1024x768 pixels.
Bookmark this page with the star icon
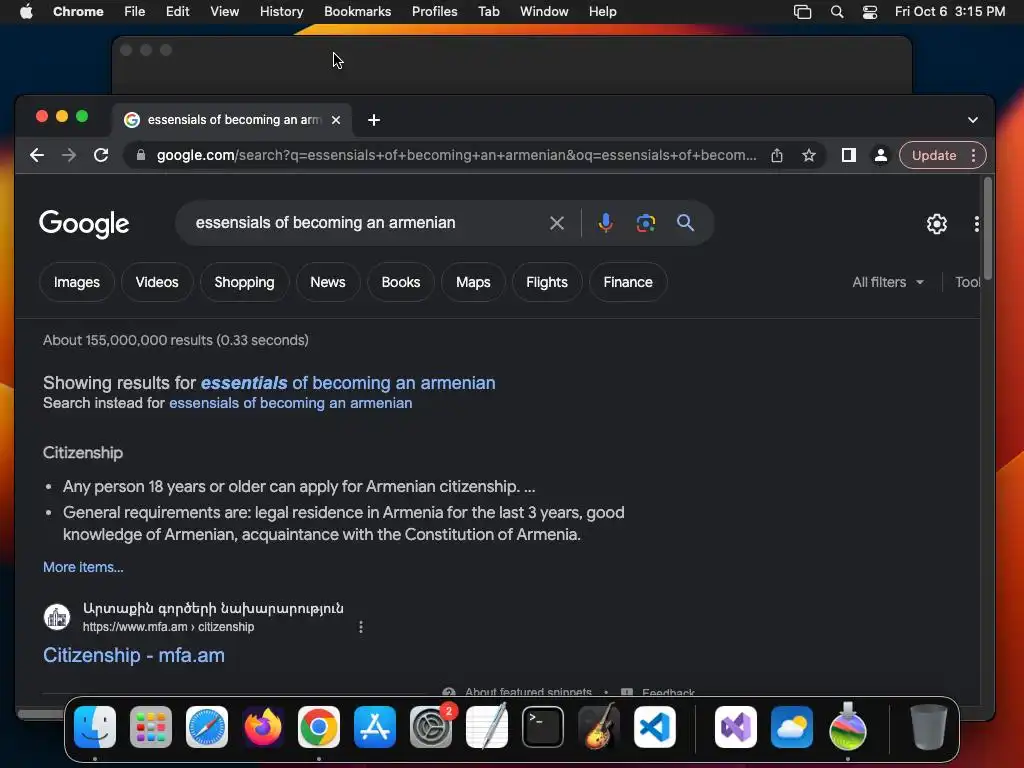[808, 155]
